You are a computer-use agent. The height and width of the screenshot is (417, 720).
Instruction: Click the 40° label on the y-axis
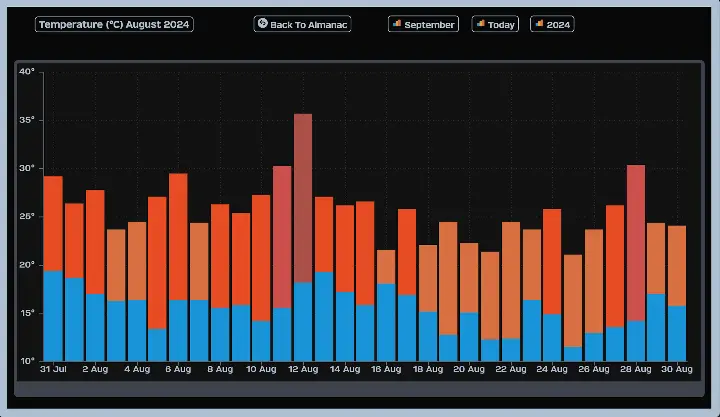pos(27,72)
